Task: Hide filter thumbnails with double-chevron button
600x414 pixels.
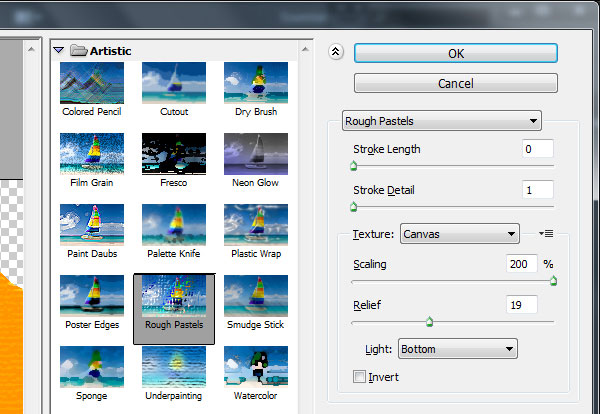Action: point(336,51)
